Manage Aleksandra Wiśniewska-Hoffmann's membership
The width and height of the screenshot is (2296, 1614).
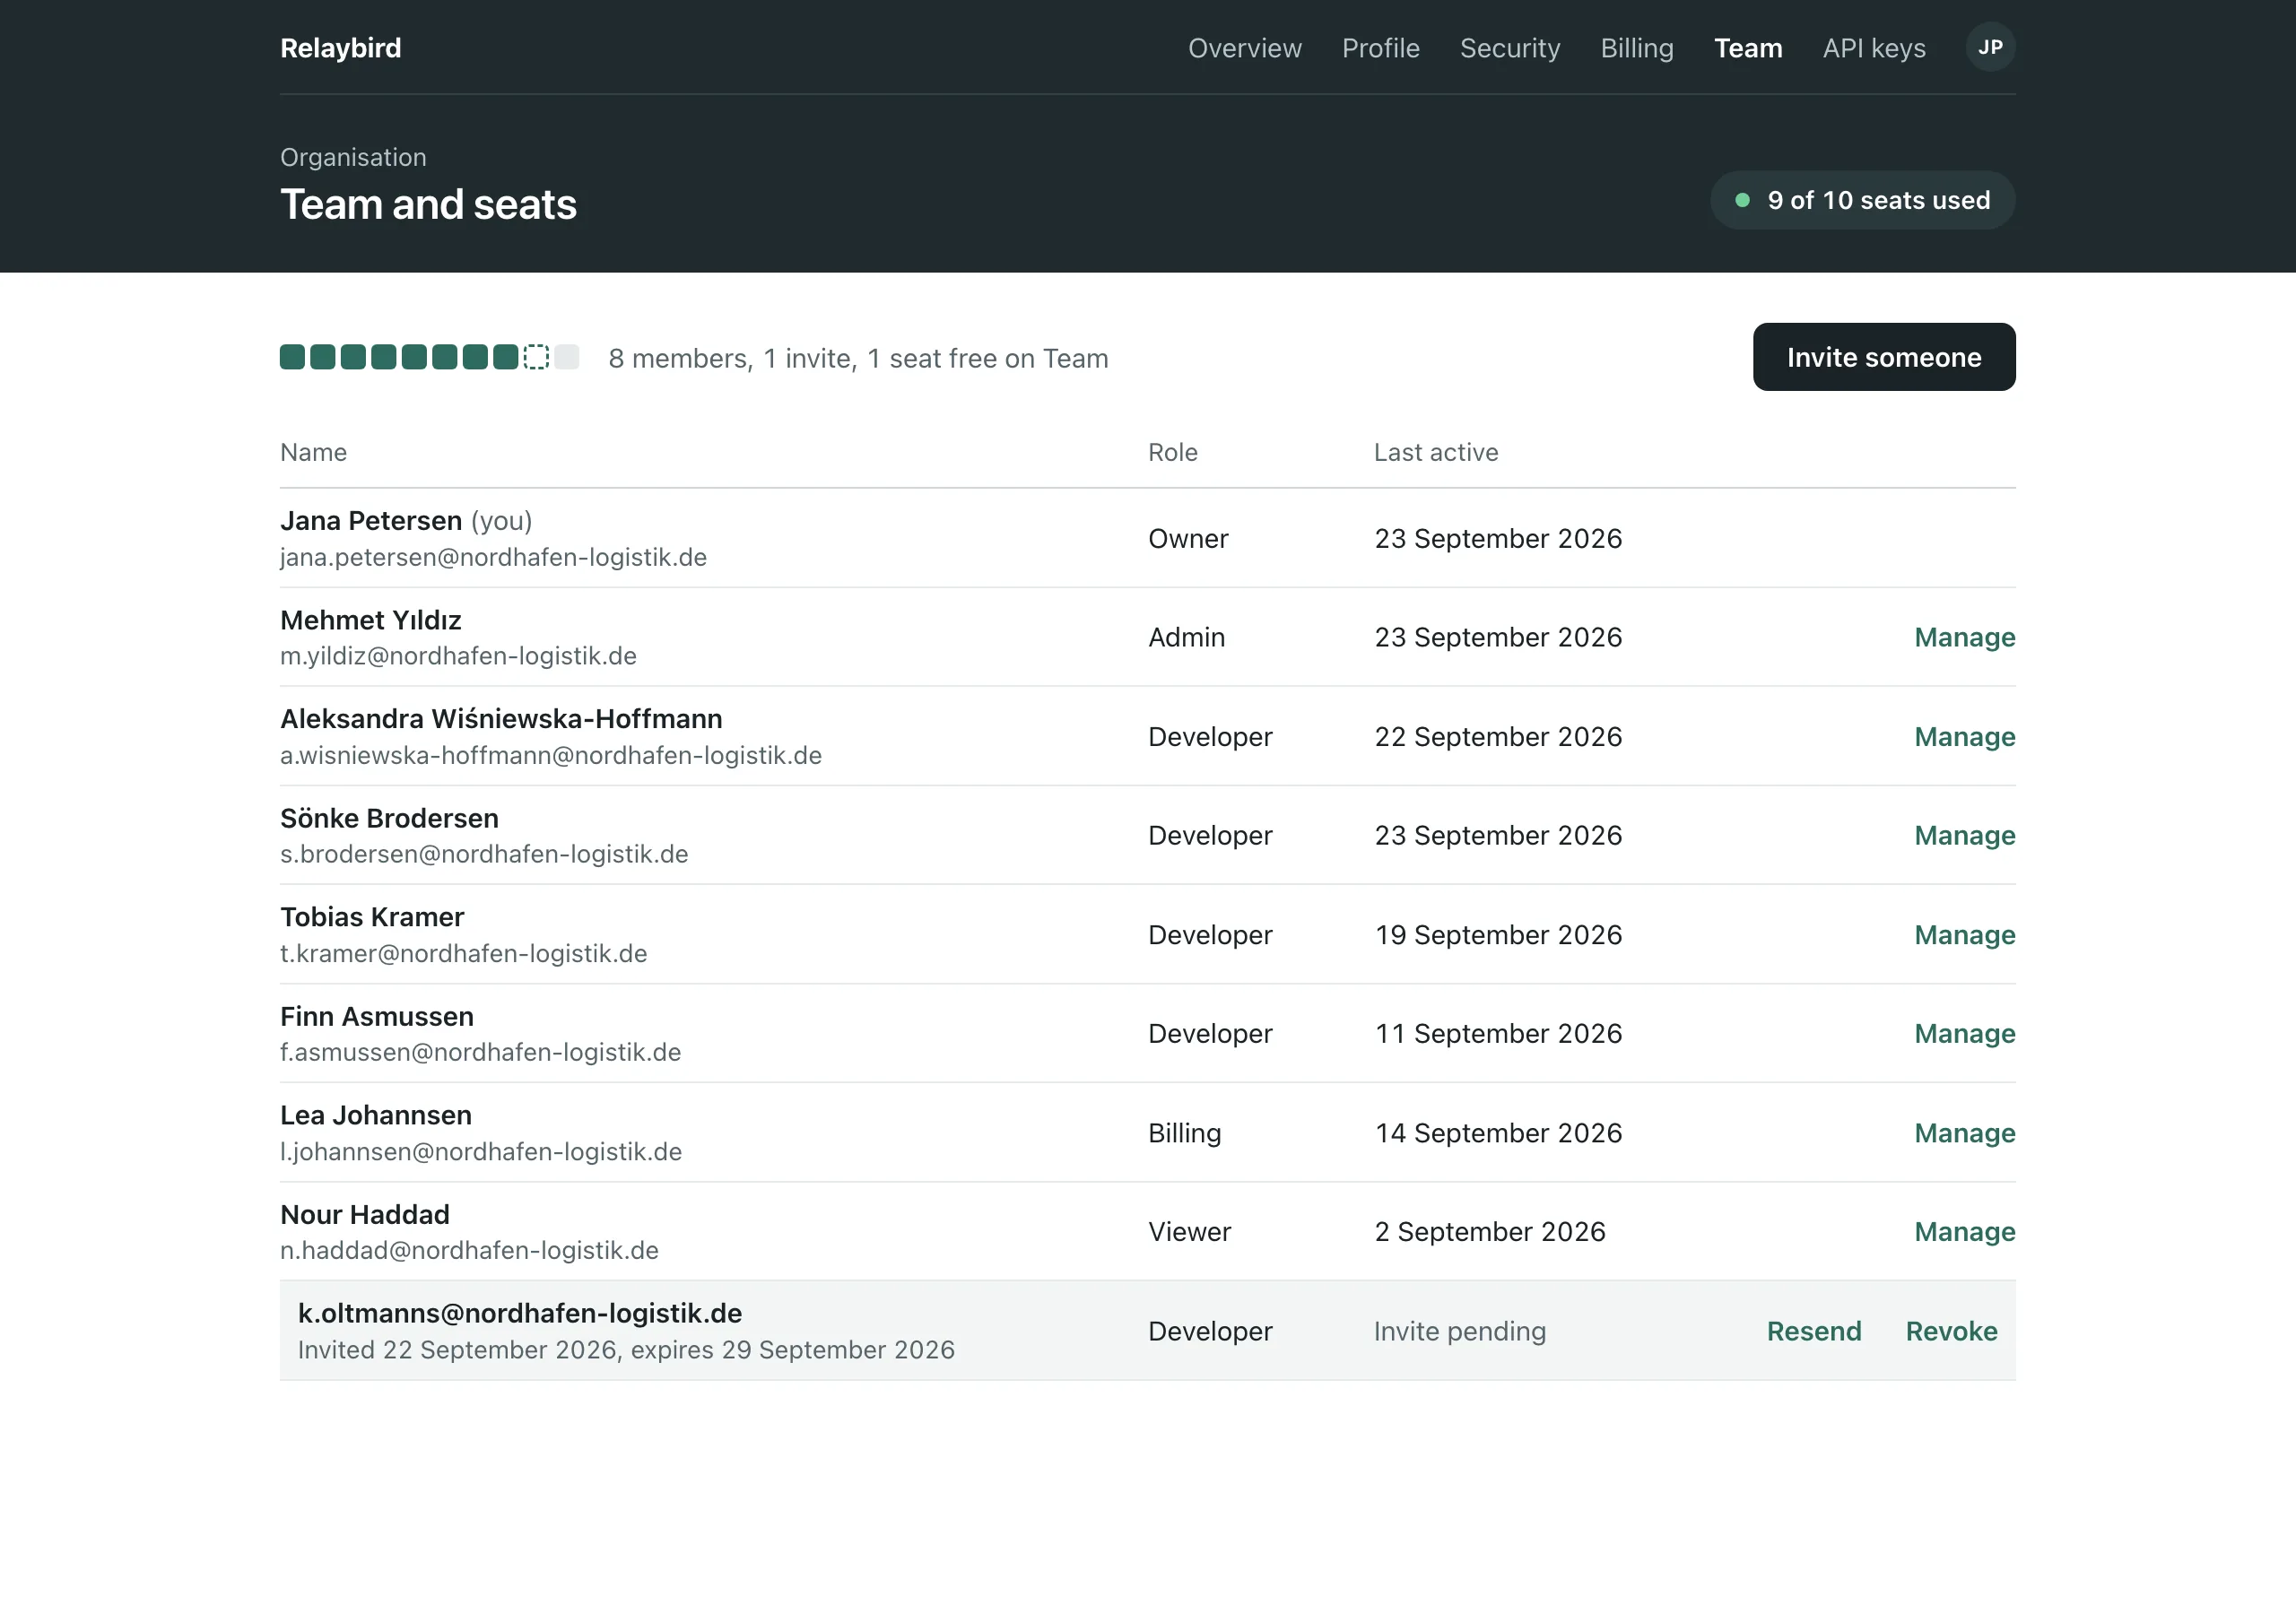(x=1964, y=737)
